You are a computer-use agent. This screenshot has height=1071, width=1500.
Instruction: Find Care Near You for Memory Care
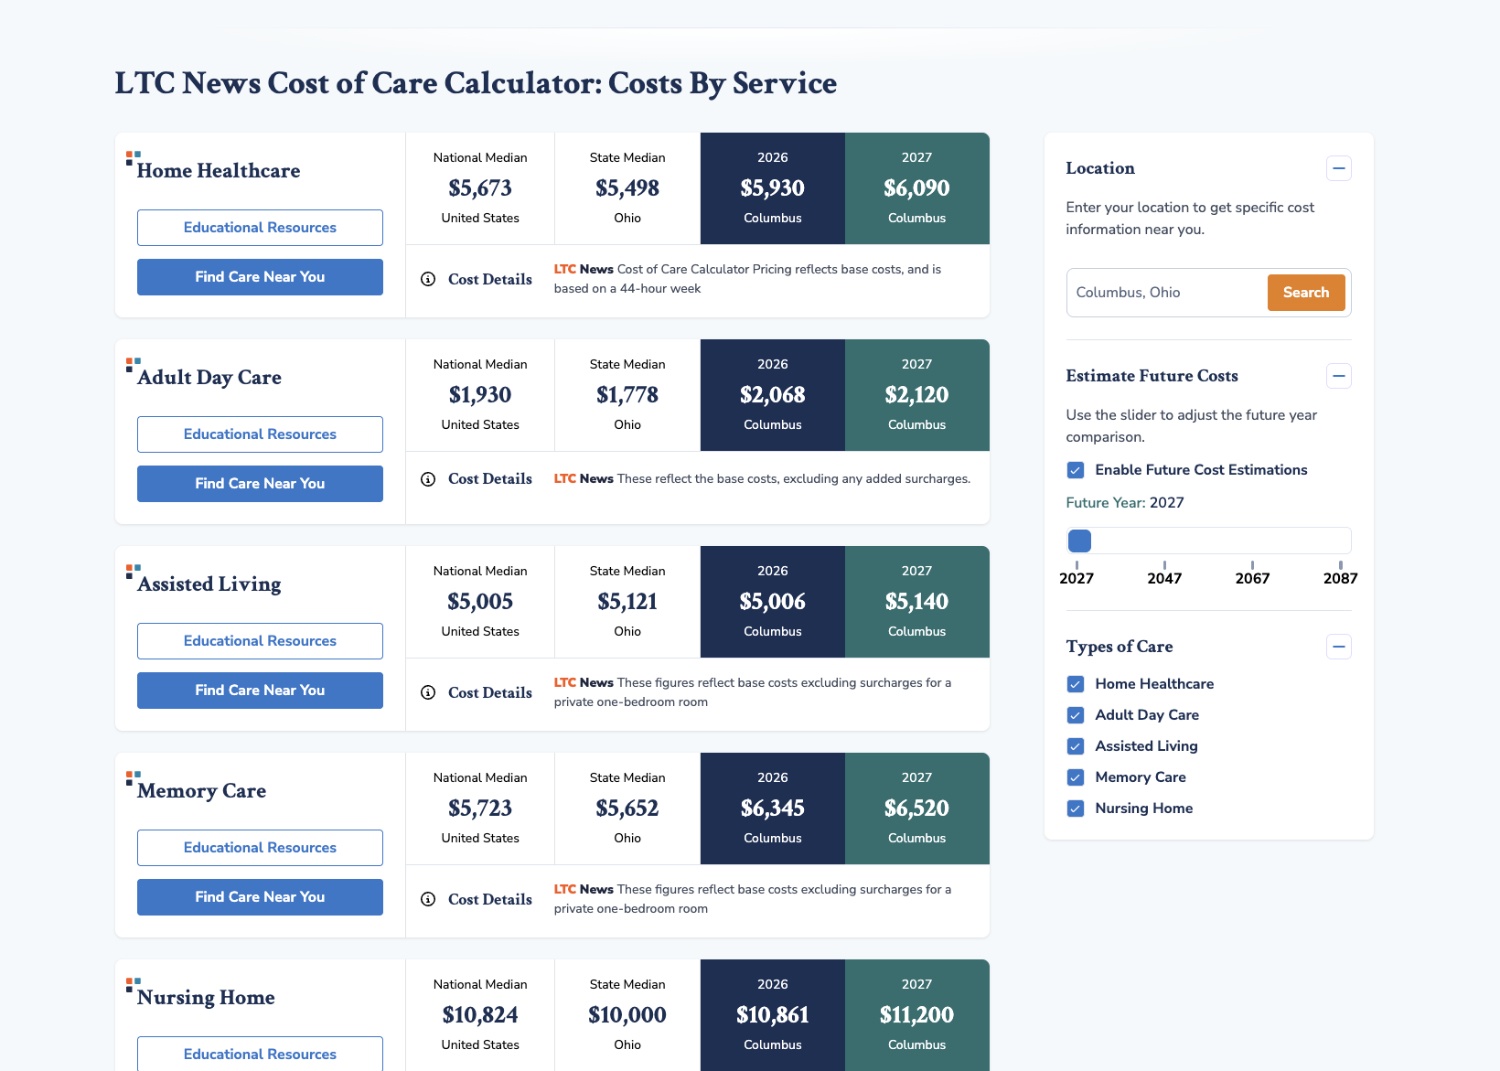(x=260, y=897)
